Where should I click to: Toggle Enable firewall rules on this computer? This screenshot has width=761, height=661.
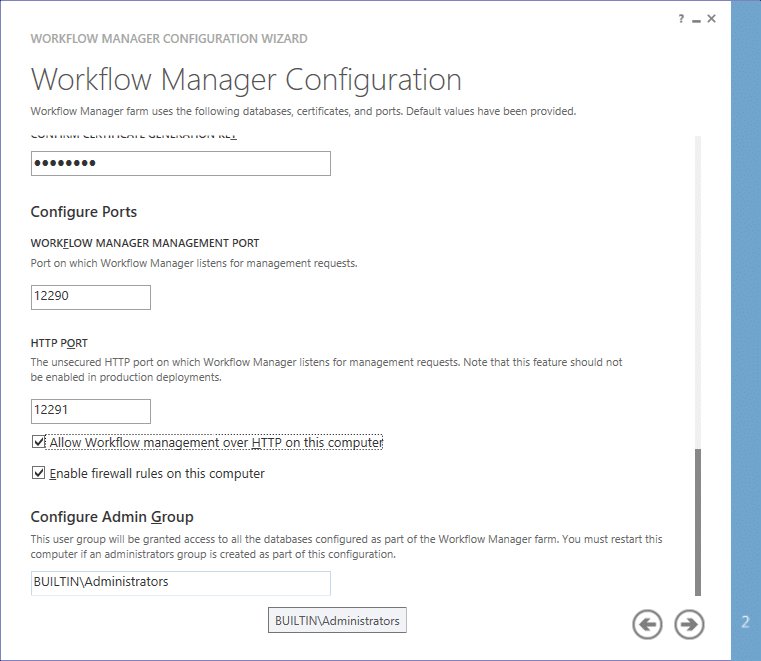(x=38, y=473)
